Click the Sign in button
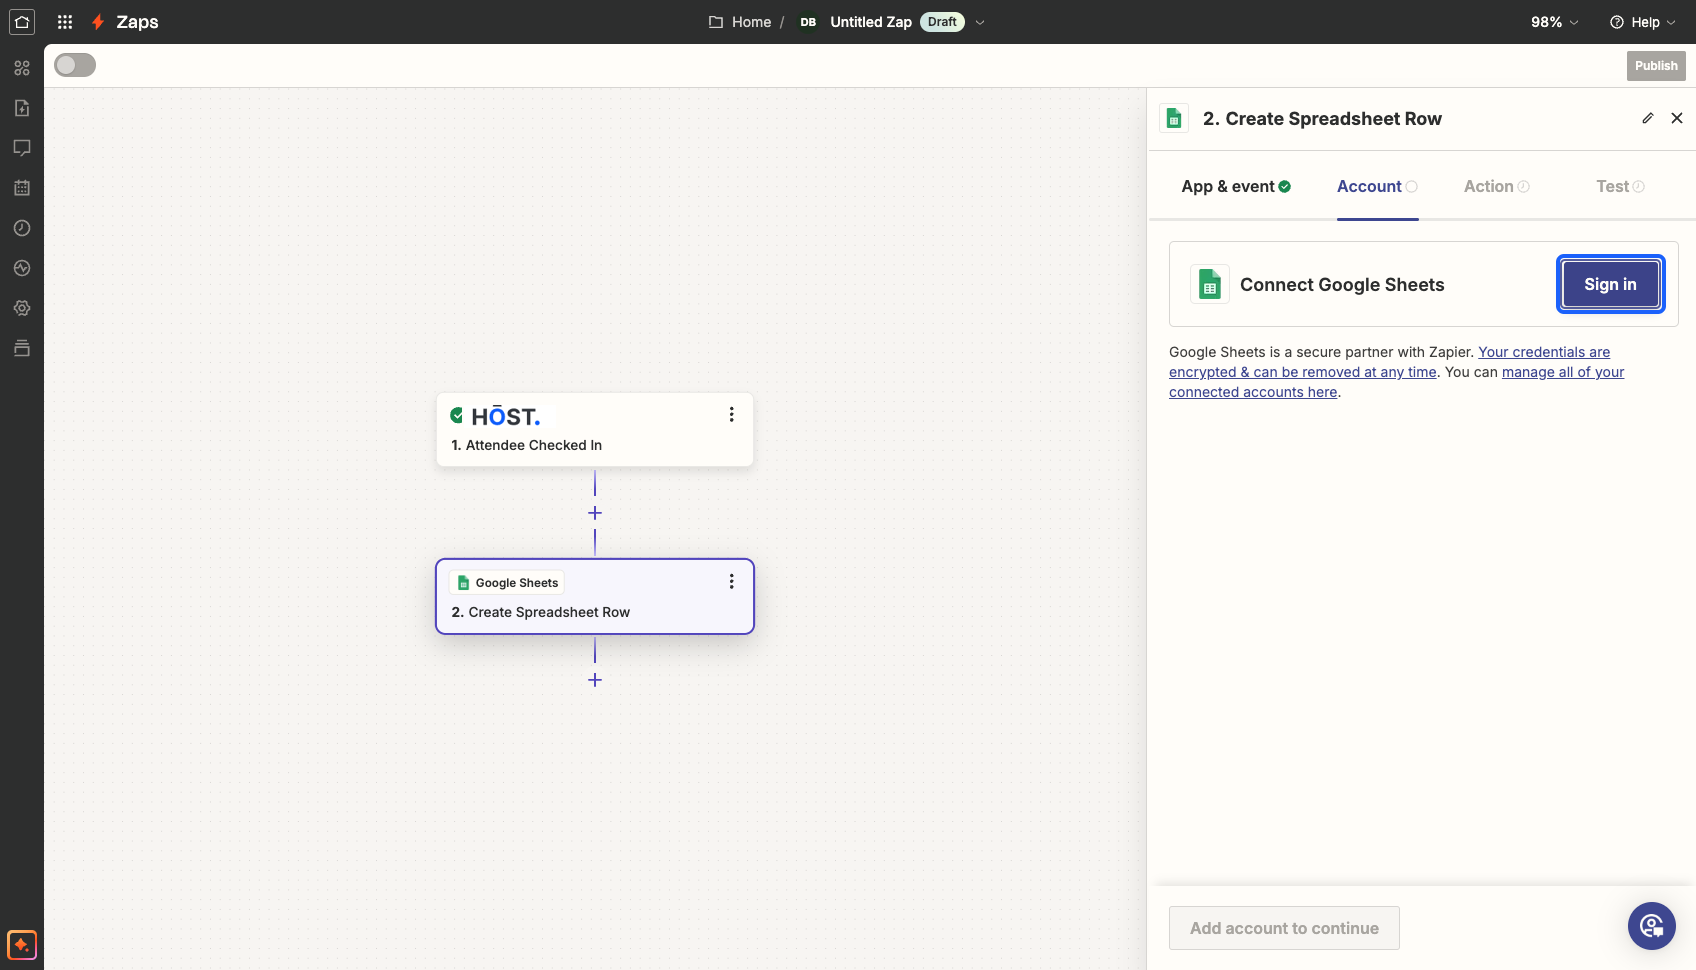Screen dimensions: 1696x970 1610,284
